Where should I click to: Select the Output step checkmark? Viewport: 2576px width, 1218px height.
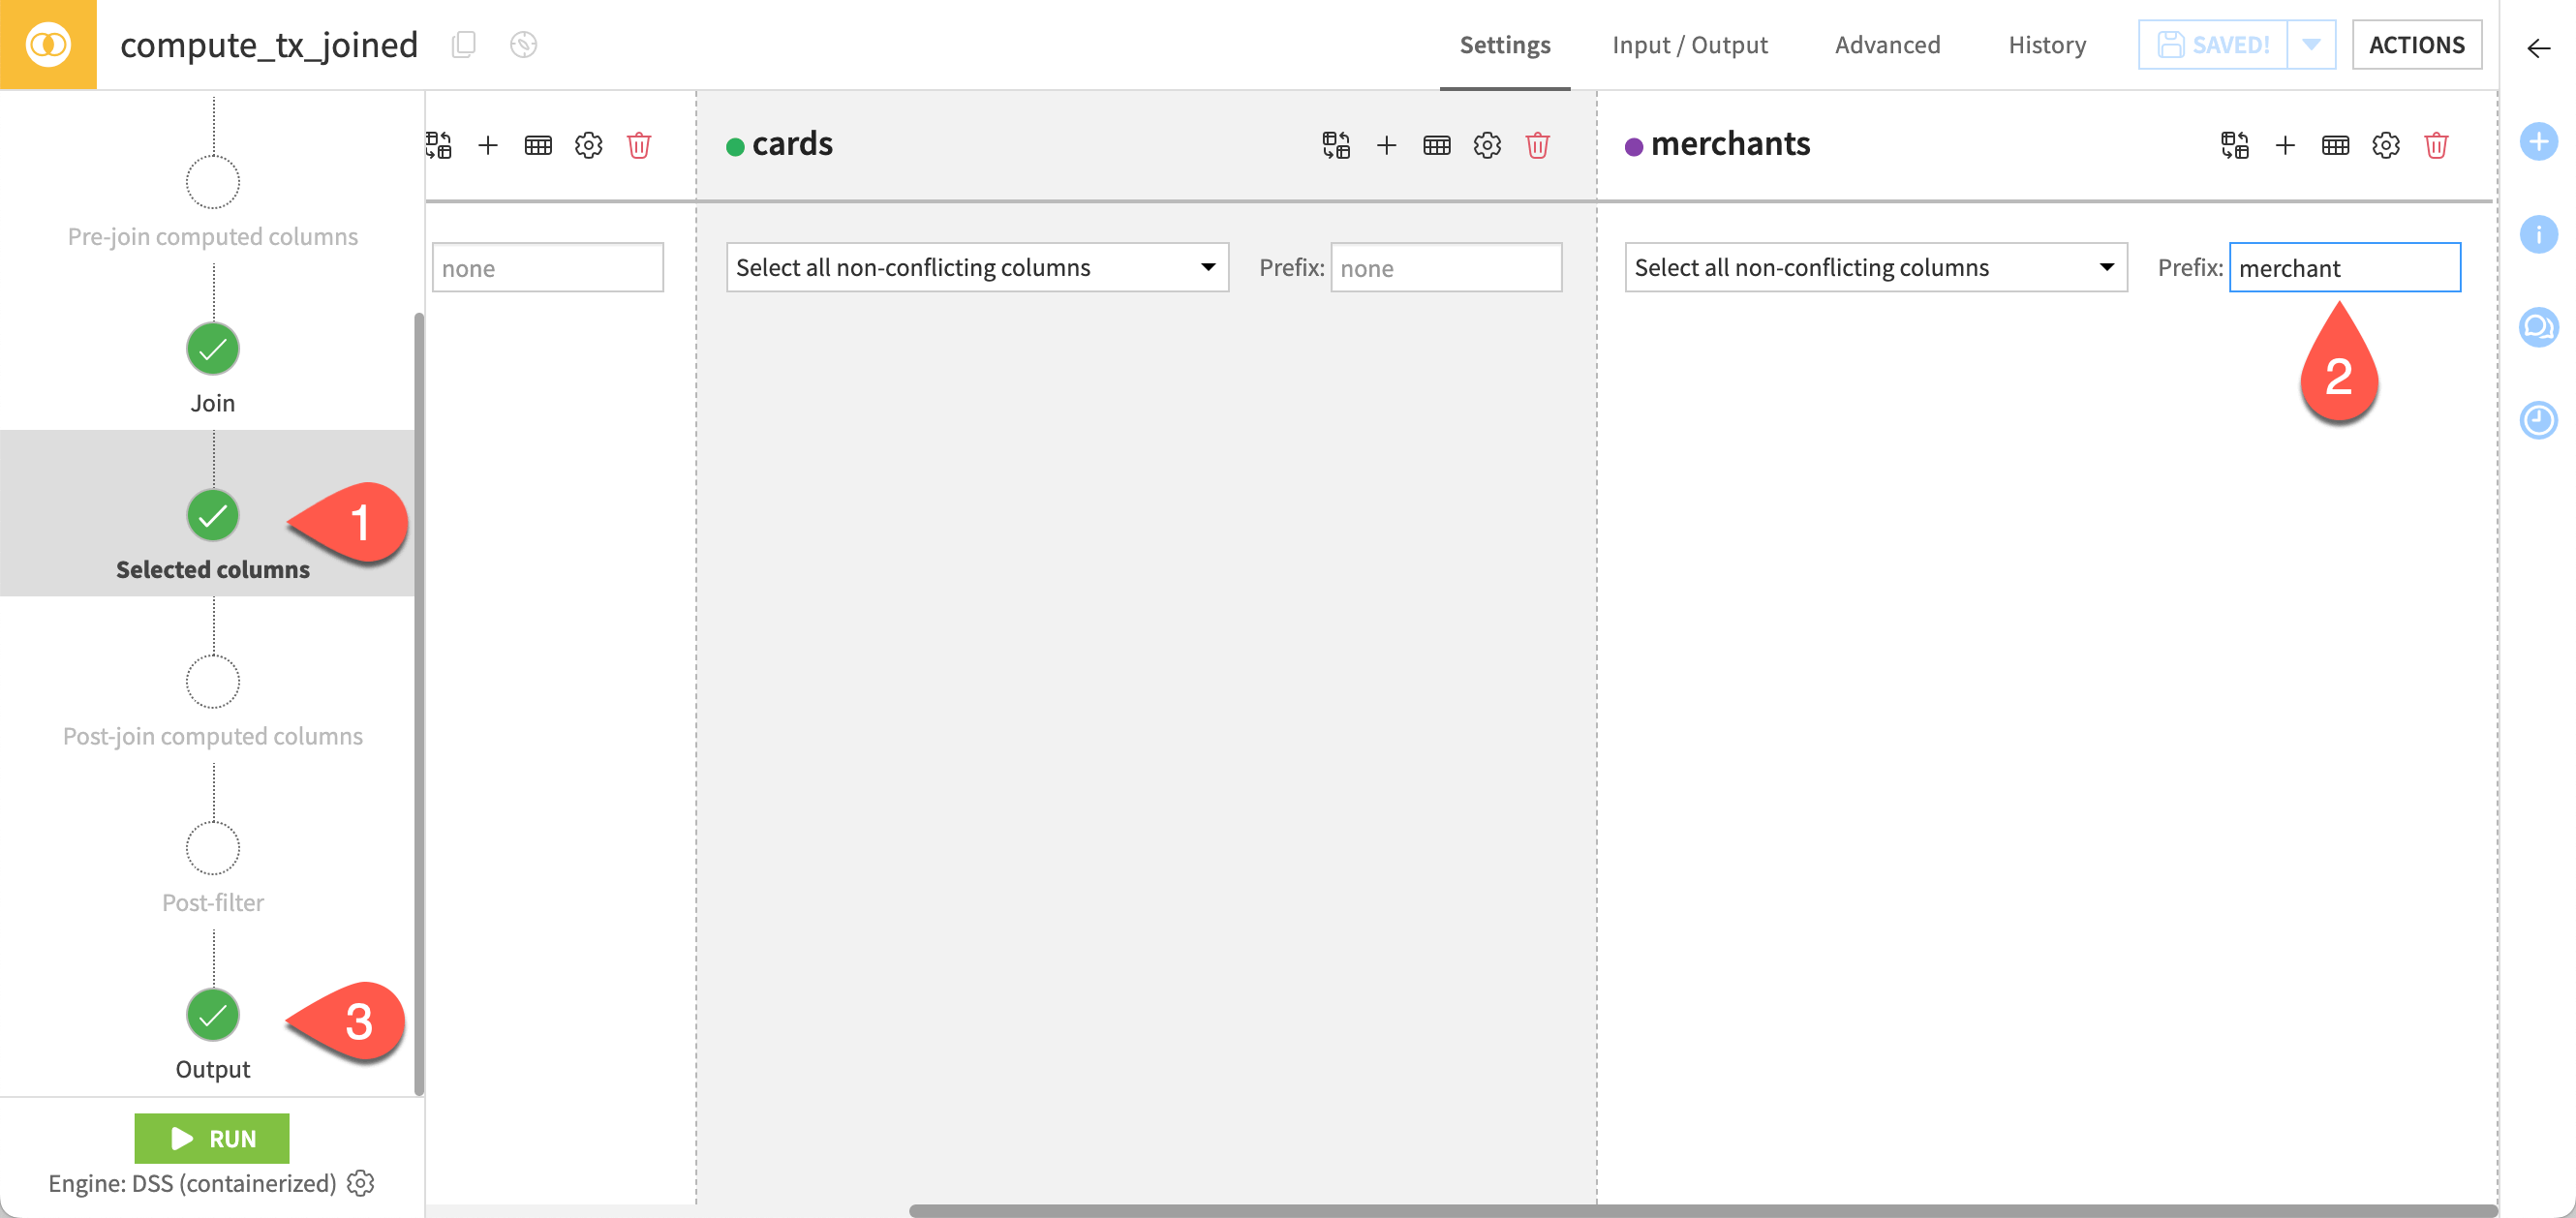(211, 1014)
